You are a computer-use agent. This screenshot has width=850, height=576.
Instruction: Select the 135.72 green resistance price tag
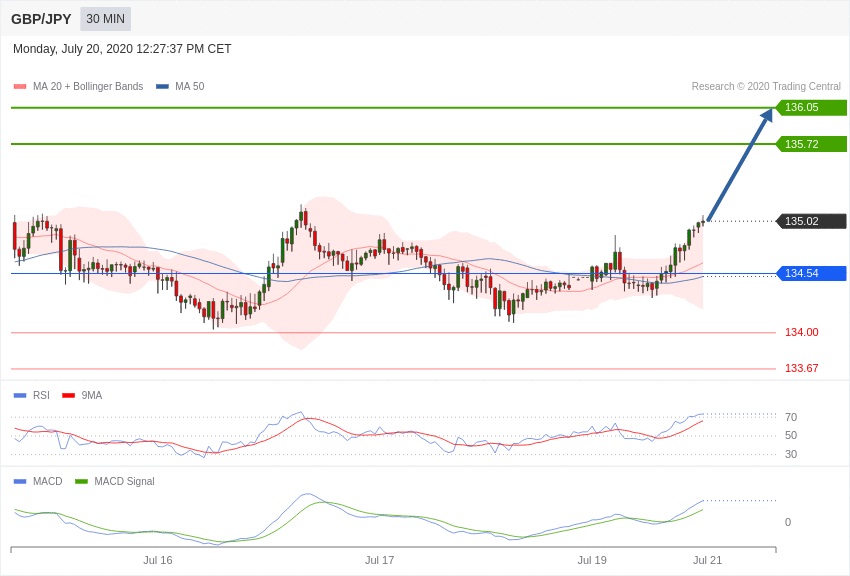(x=811, y=144)
